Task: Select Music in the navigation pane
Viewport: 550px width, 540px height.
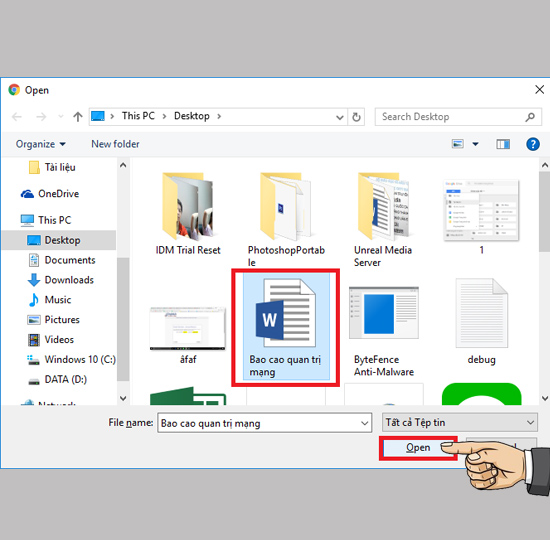Action: point(49,300)
